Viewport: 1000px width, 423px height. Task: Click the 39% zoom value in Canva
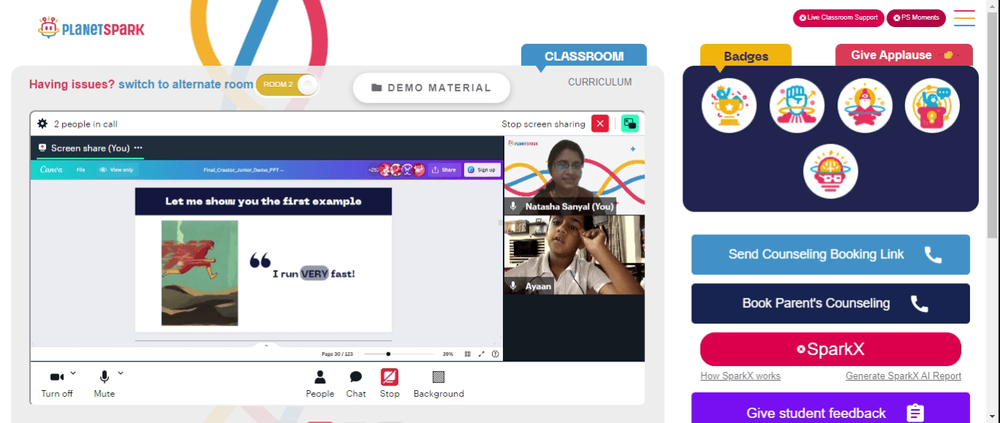click(x=448, y=354)
